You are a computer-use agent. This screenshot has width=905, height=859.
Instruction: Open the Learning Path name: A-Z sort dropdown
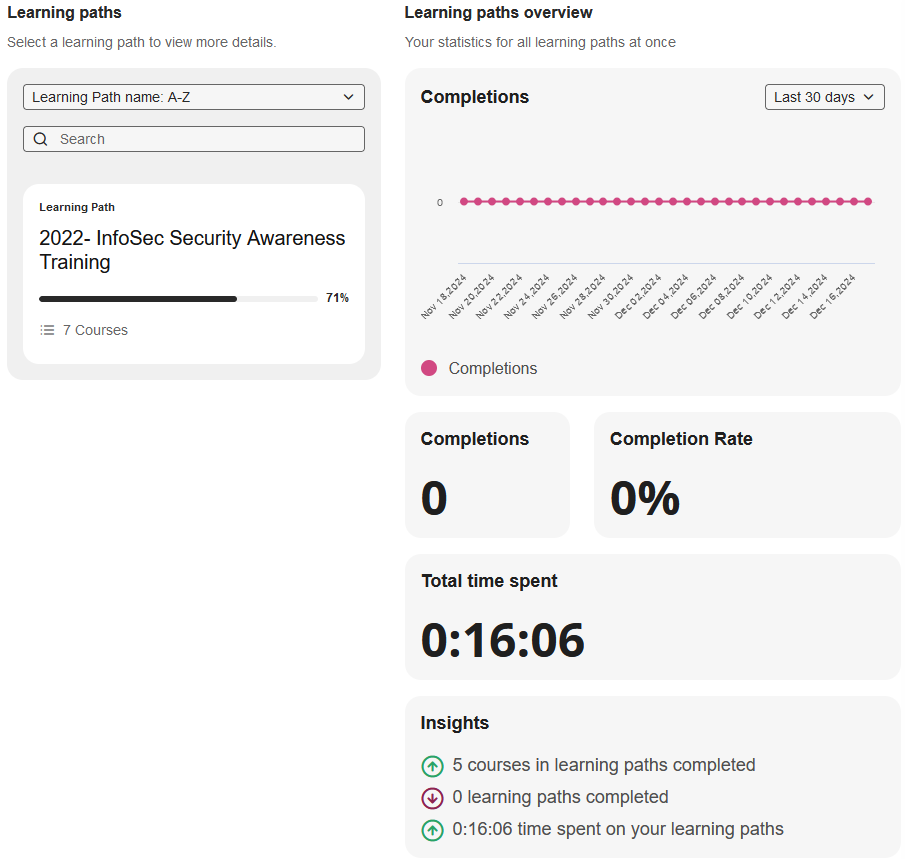(193, 97)
